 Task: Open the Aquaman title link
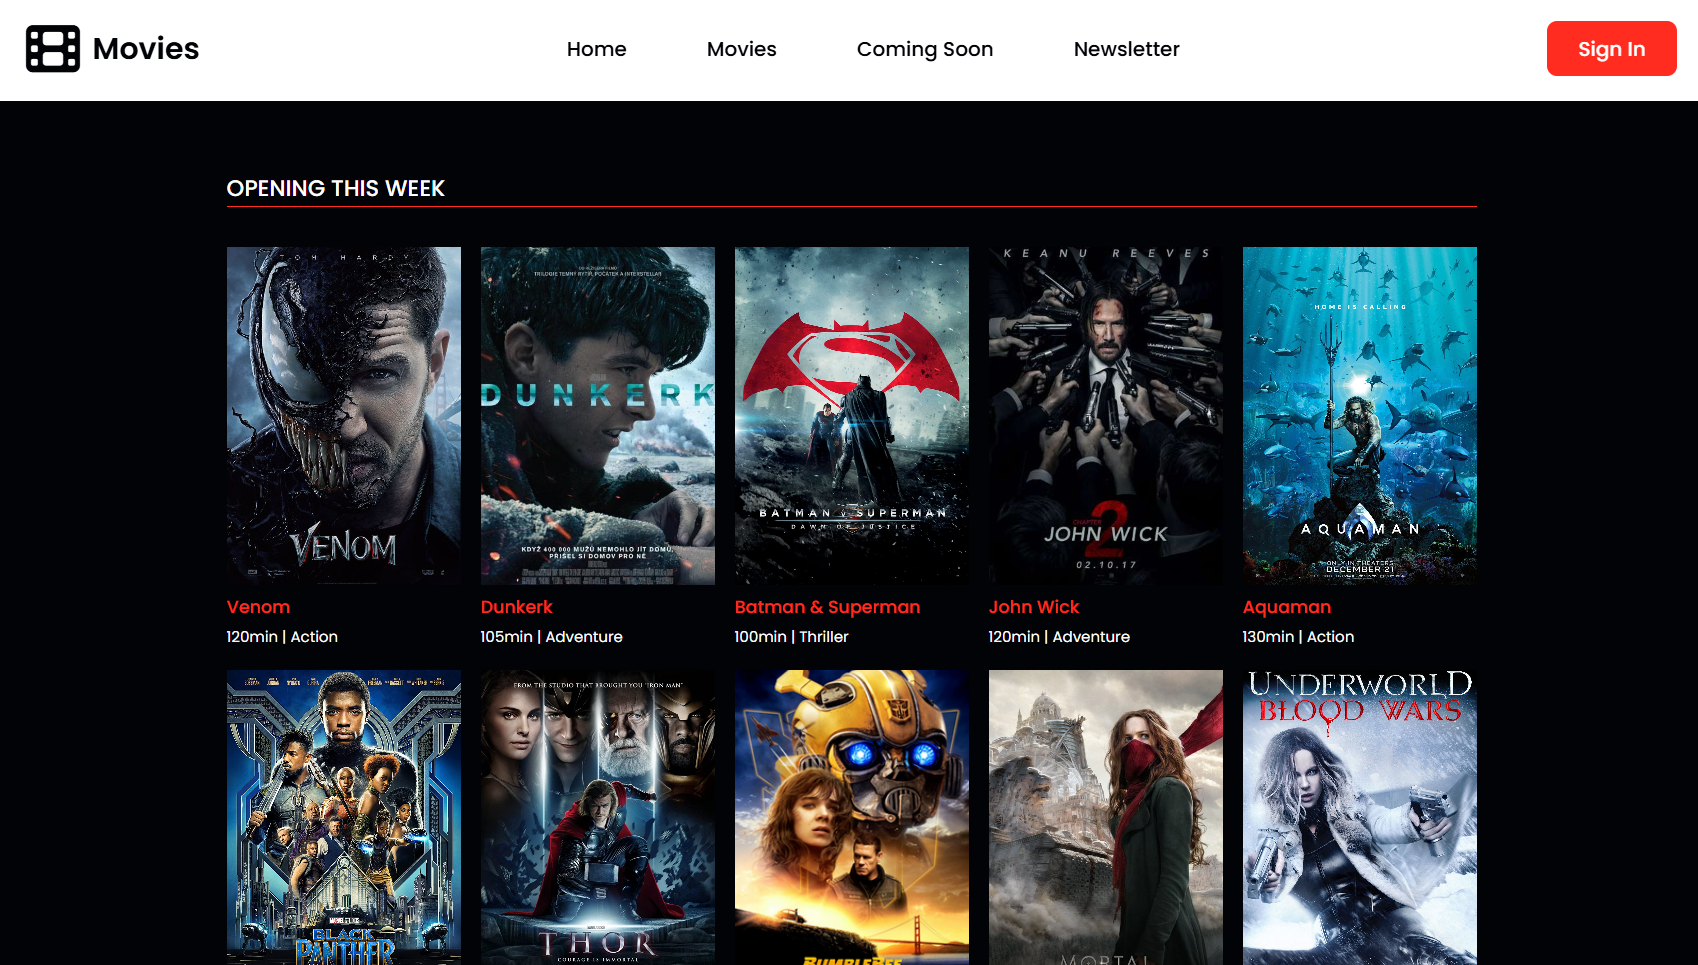click(x=1286, y=607)
